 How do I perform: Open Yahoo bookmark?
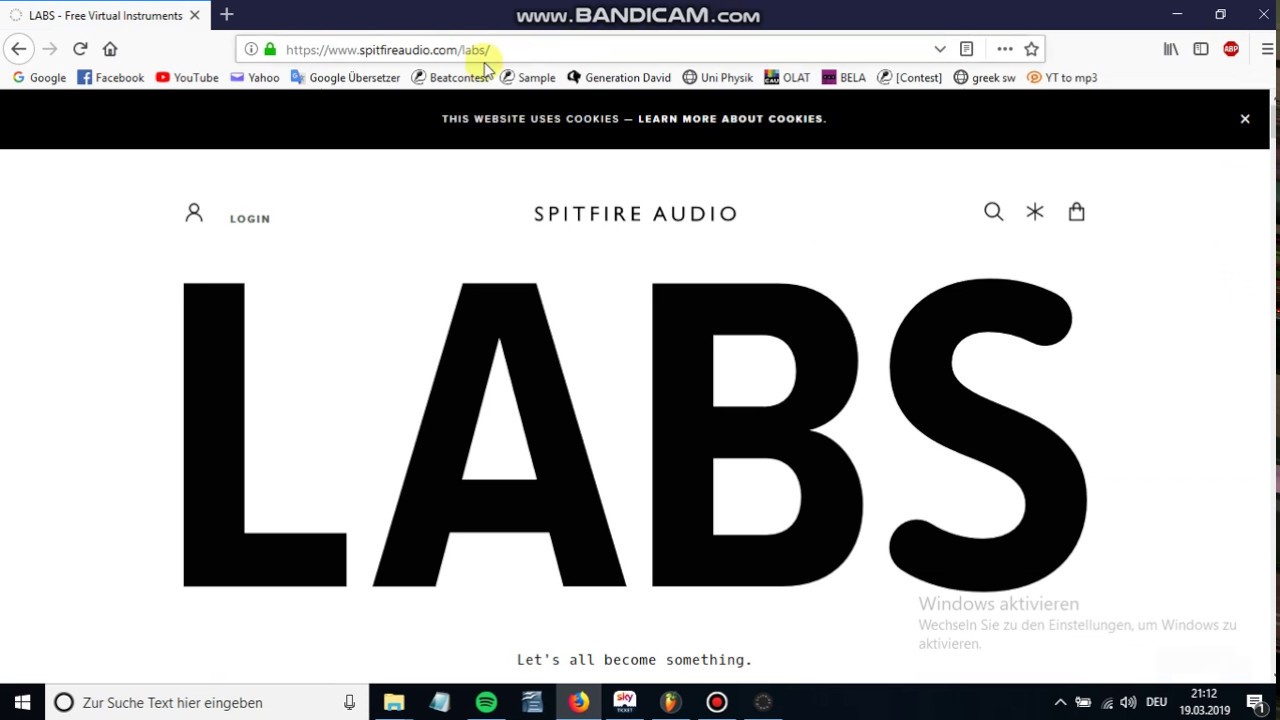[255, 77]
